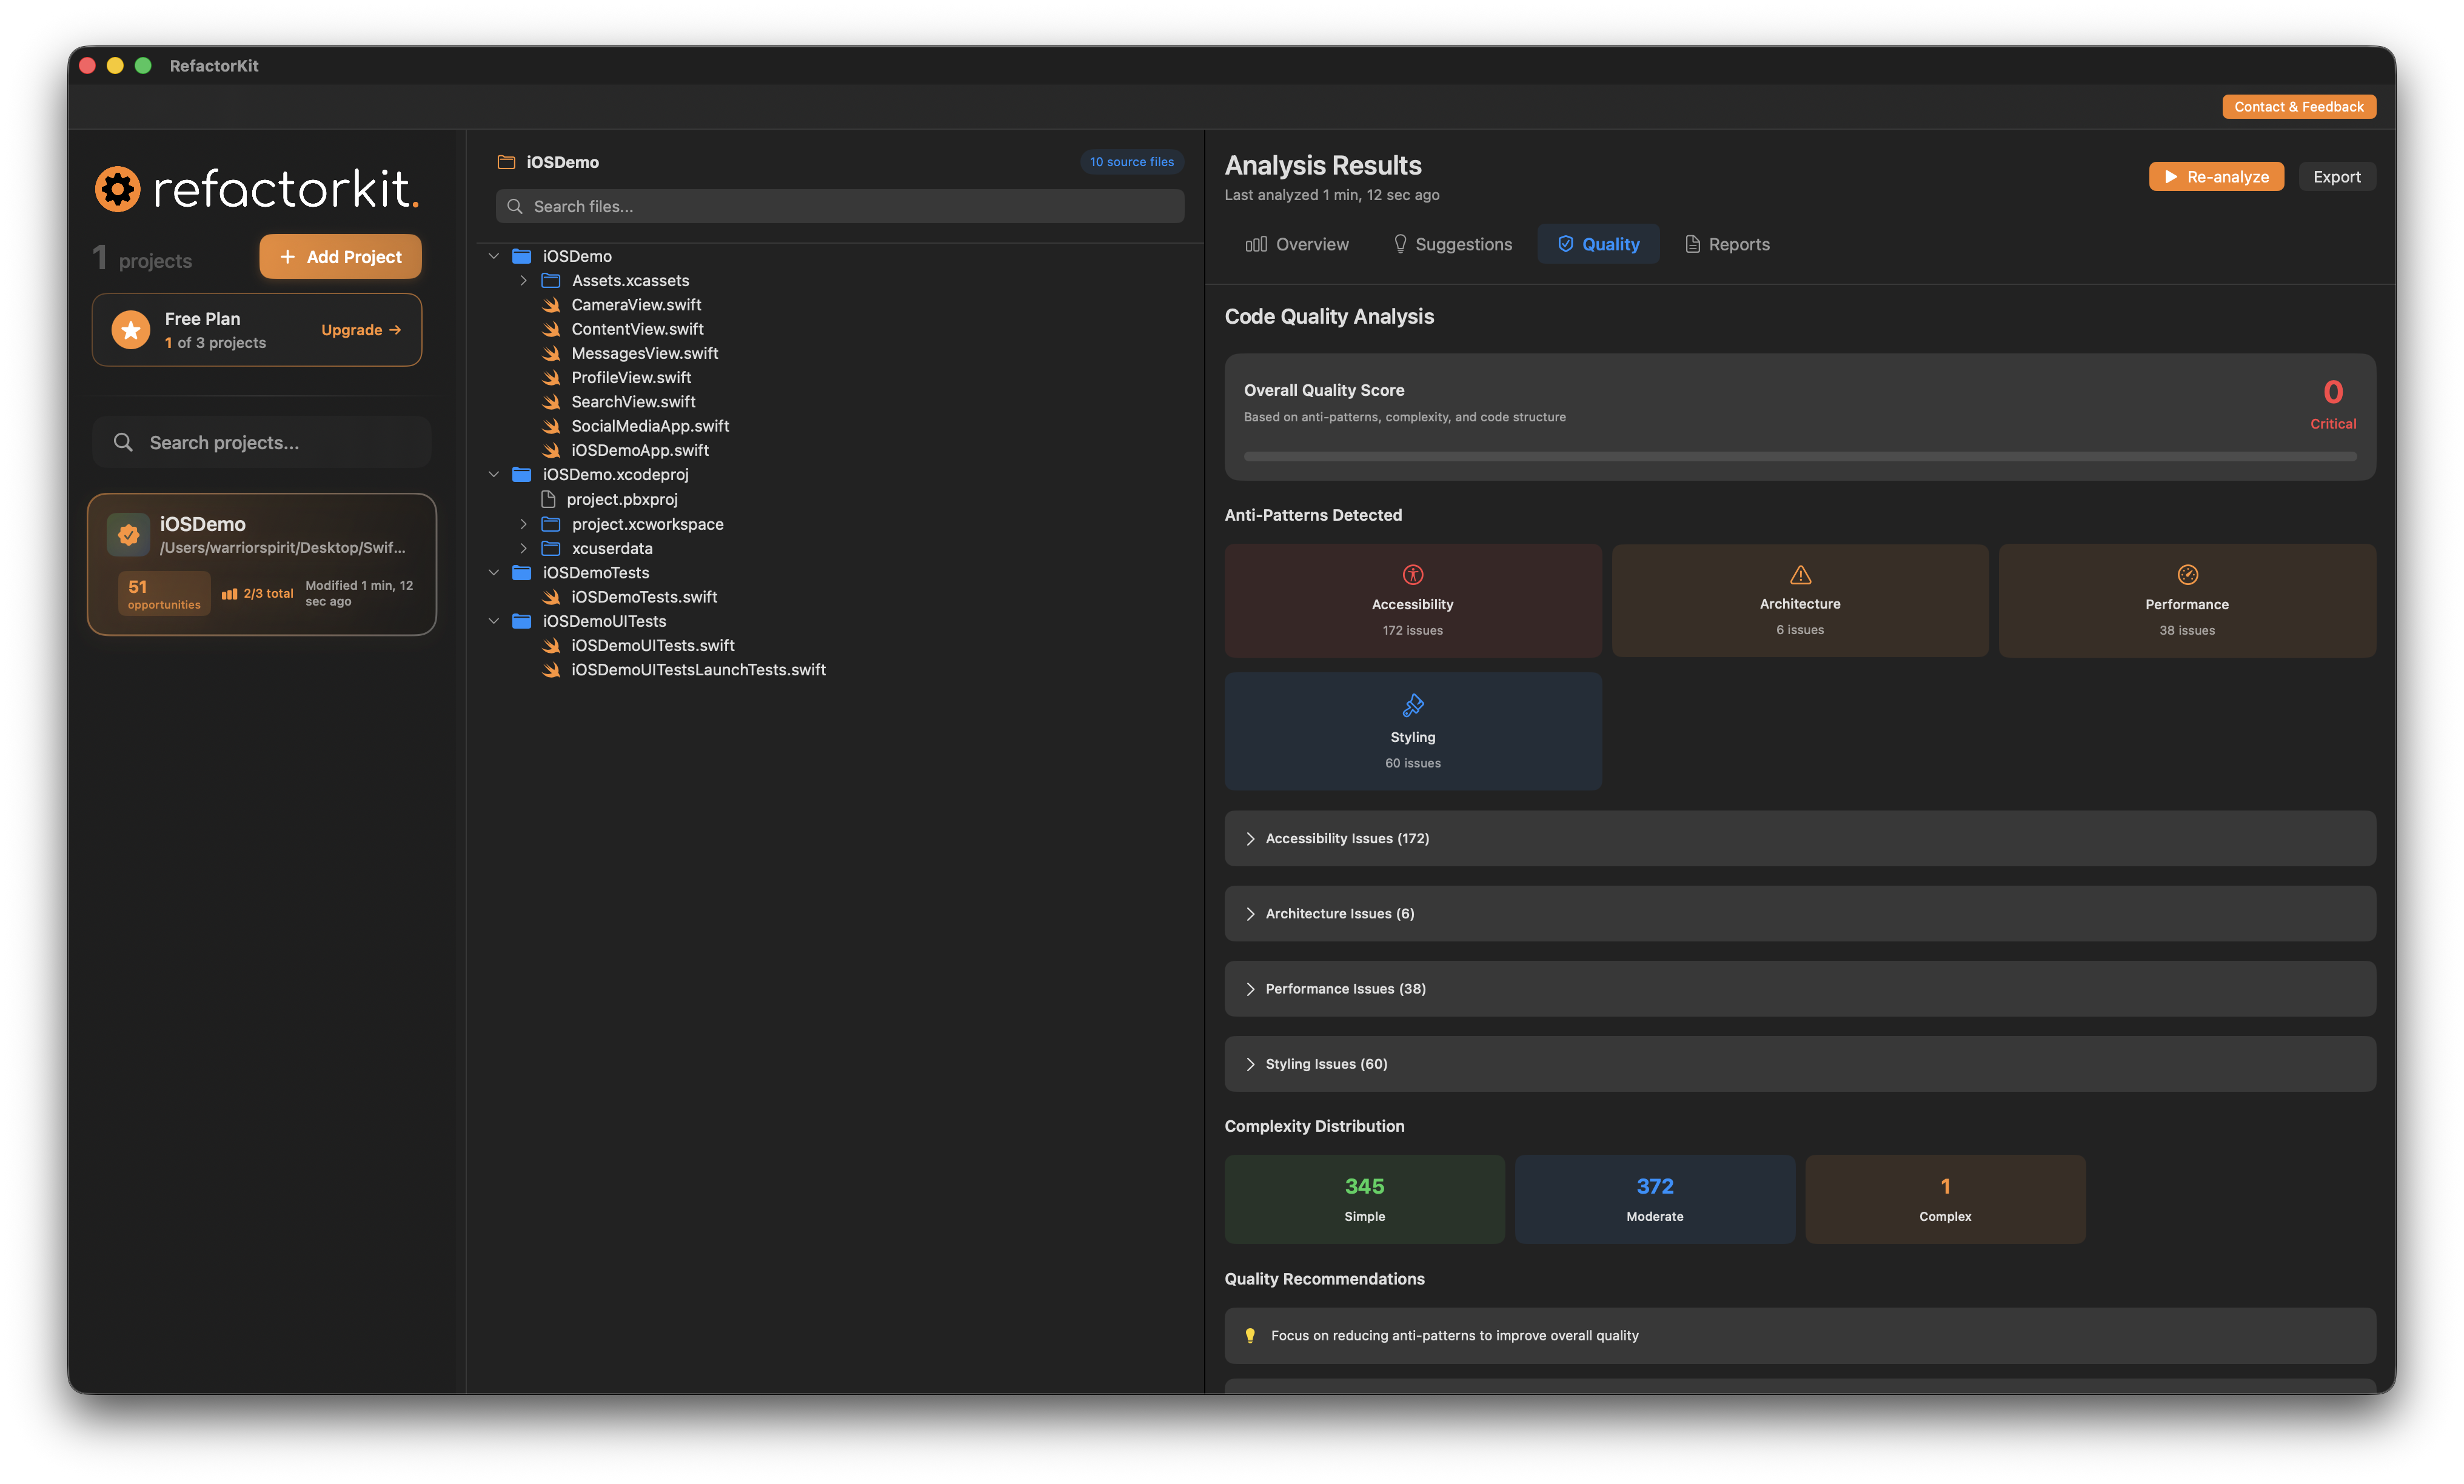Click the iOSDemo header folder icon
The height and width of the screenshot is (1484, 2464).
506,162
